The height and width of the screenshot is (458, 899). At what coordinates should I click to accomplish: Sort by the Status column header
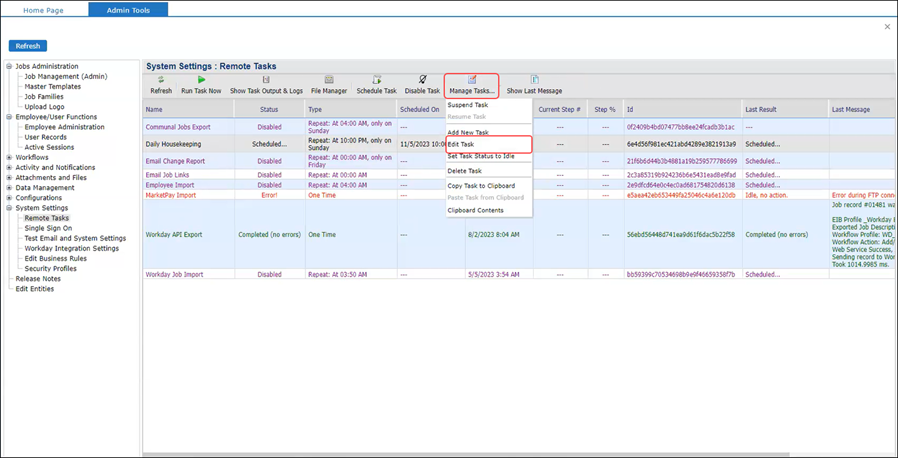pyautogui.click(x=269, y=109)
